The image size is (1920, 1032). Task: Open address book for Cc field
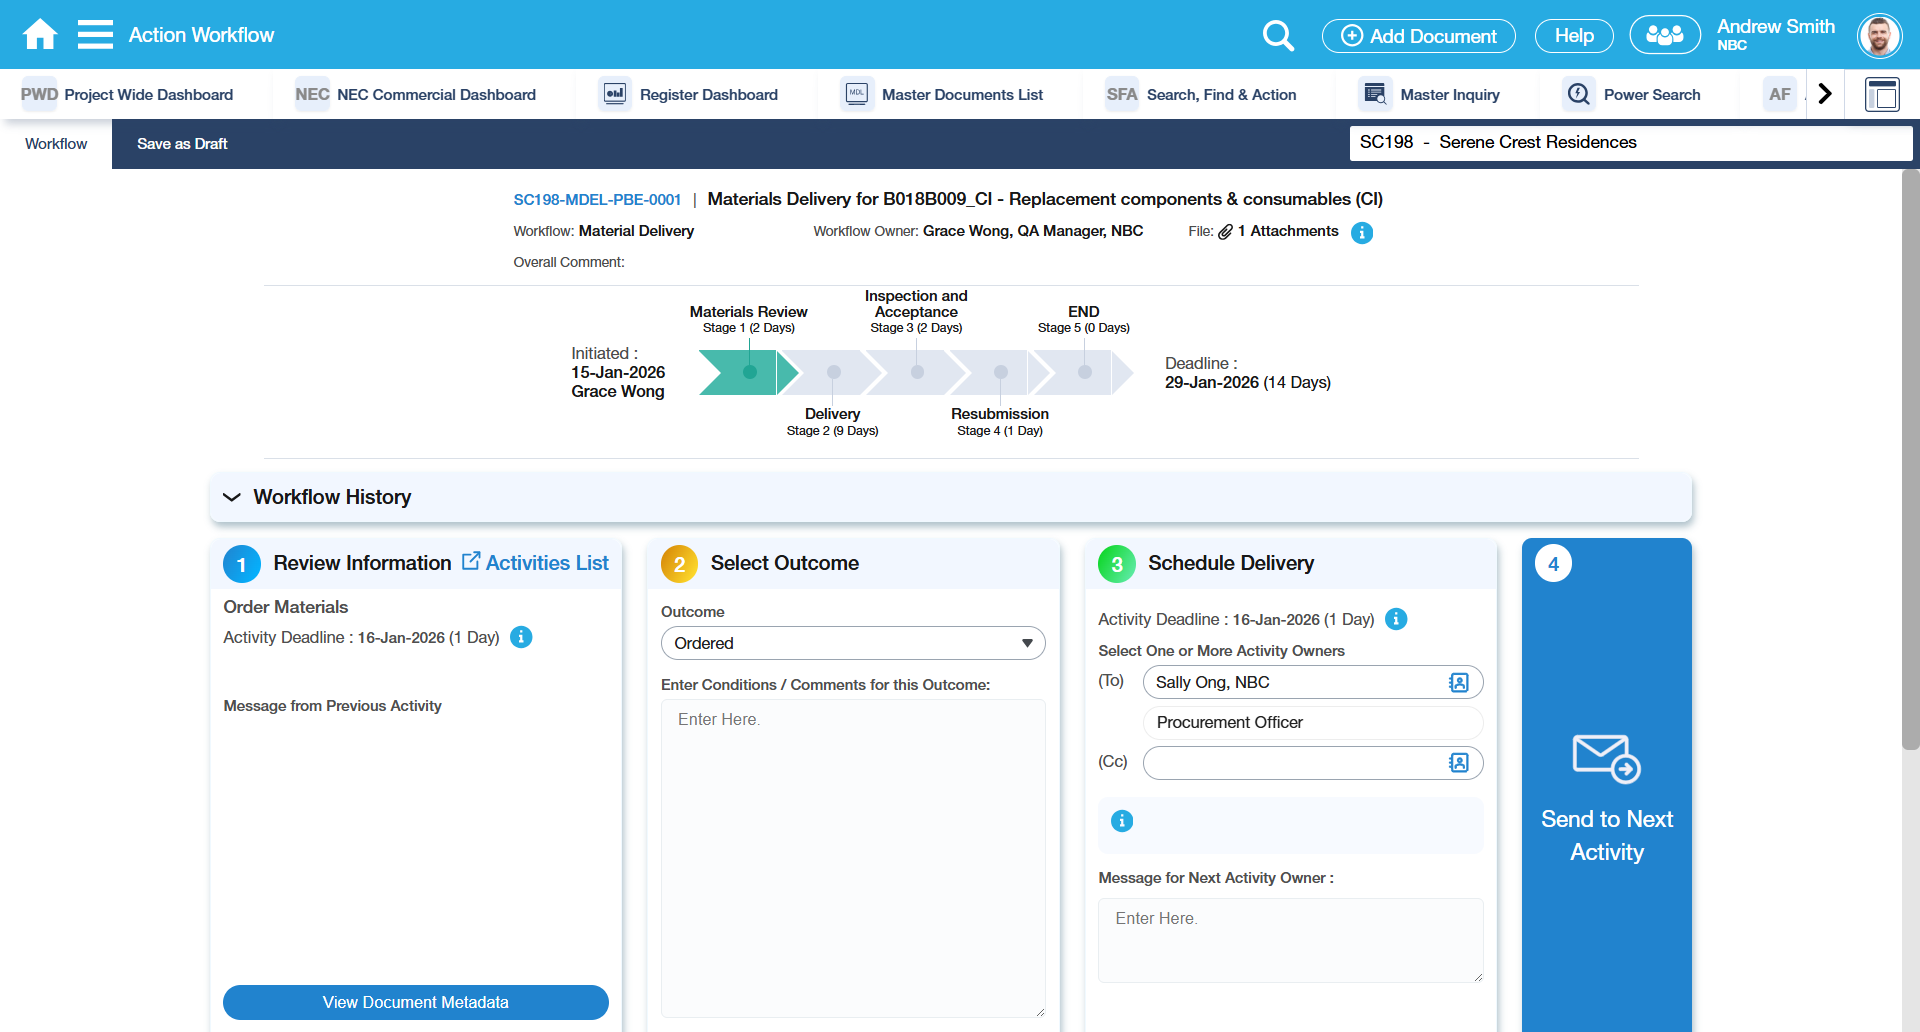[x=1458, y=763]
